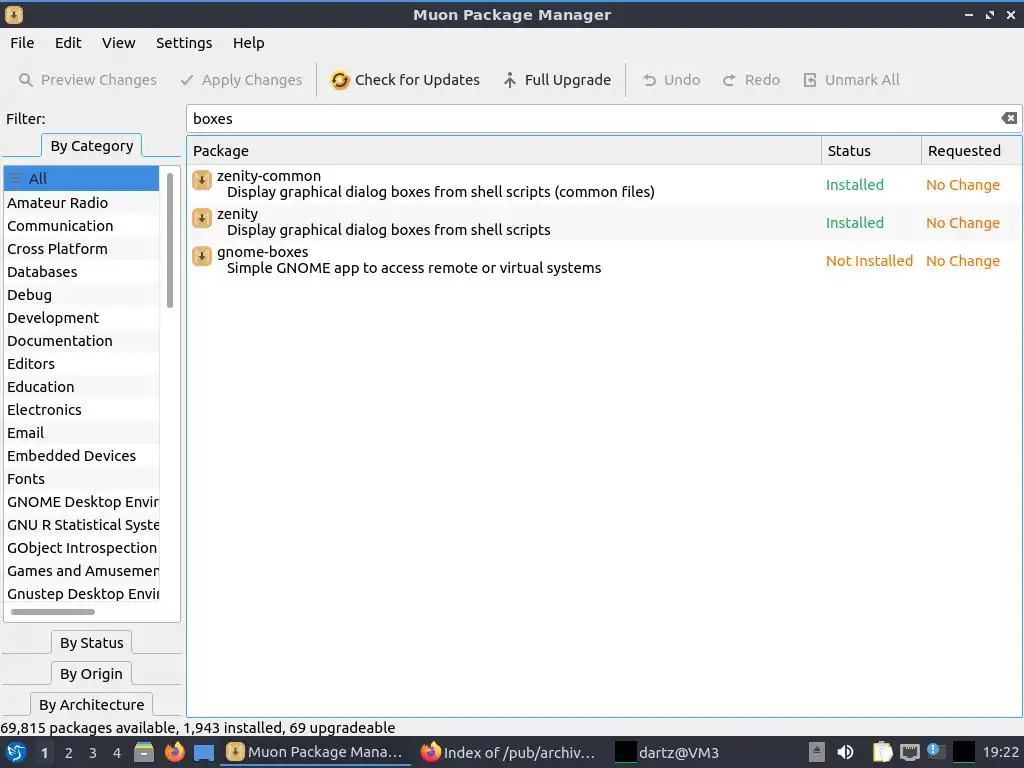
Task: Open the View menu
Action: (118, 43)
